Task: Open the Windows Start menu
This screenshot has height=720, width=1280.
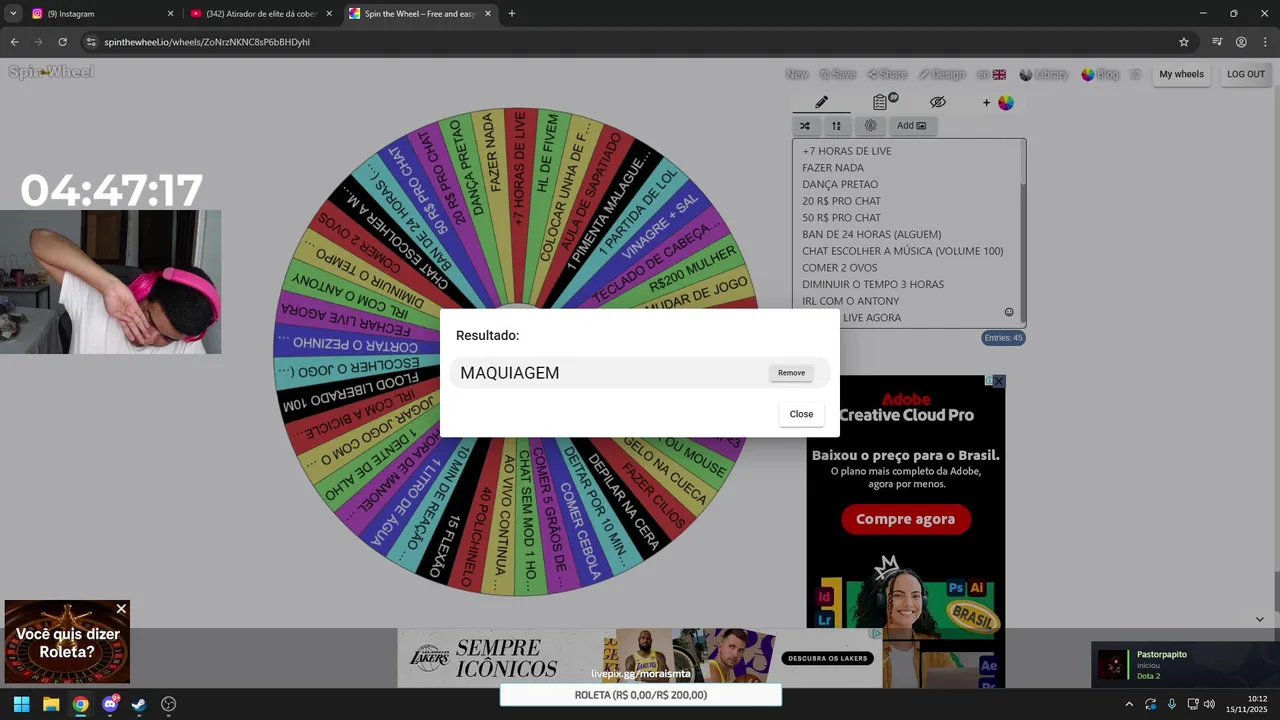Action: click(21, 704)
